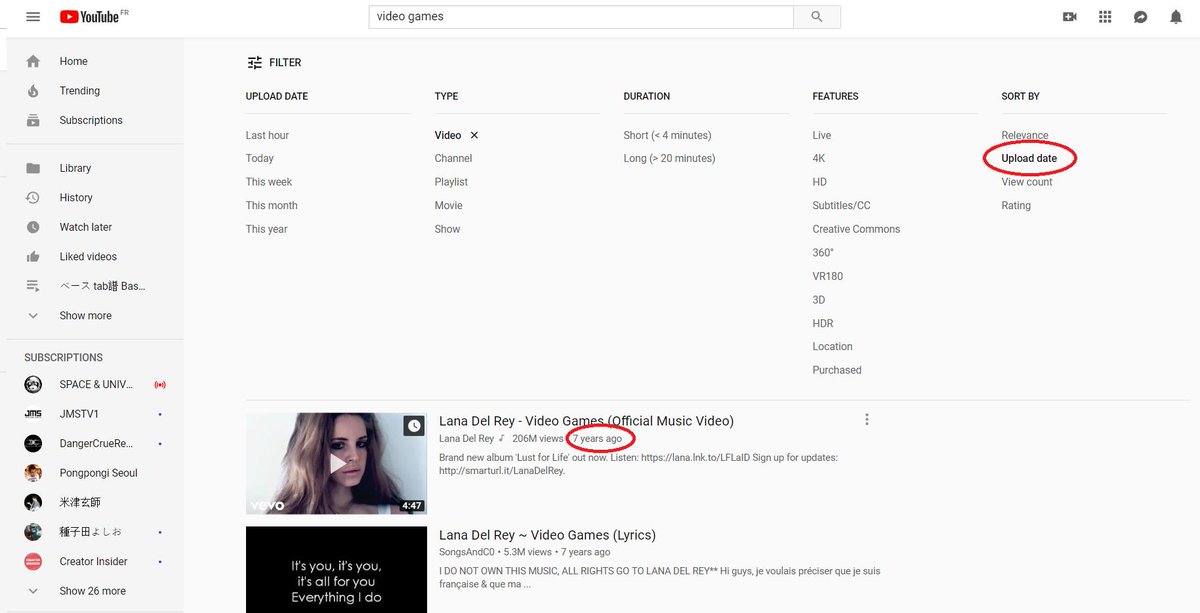Click JMSTV1 channel avatar
The width and height of the screenshot is (1200, 613).
[33, 414]
